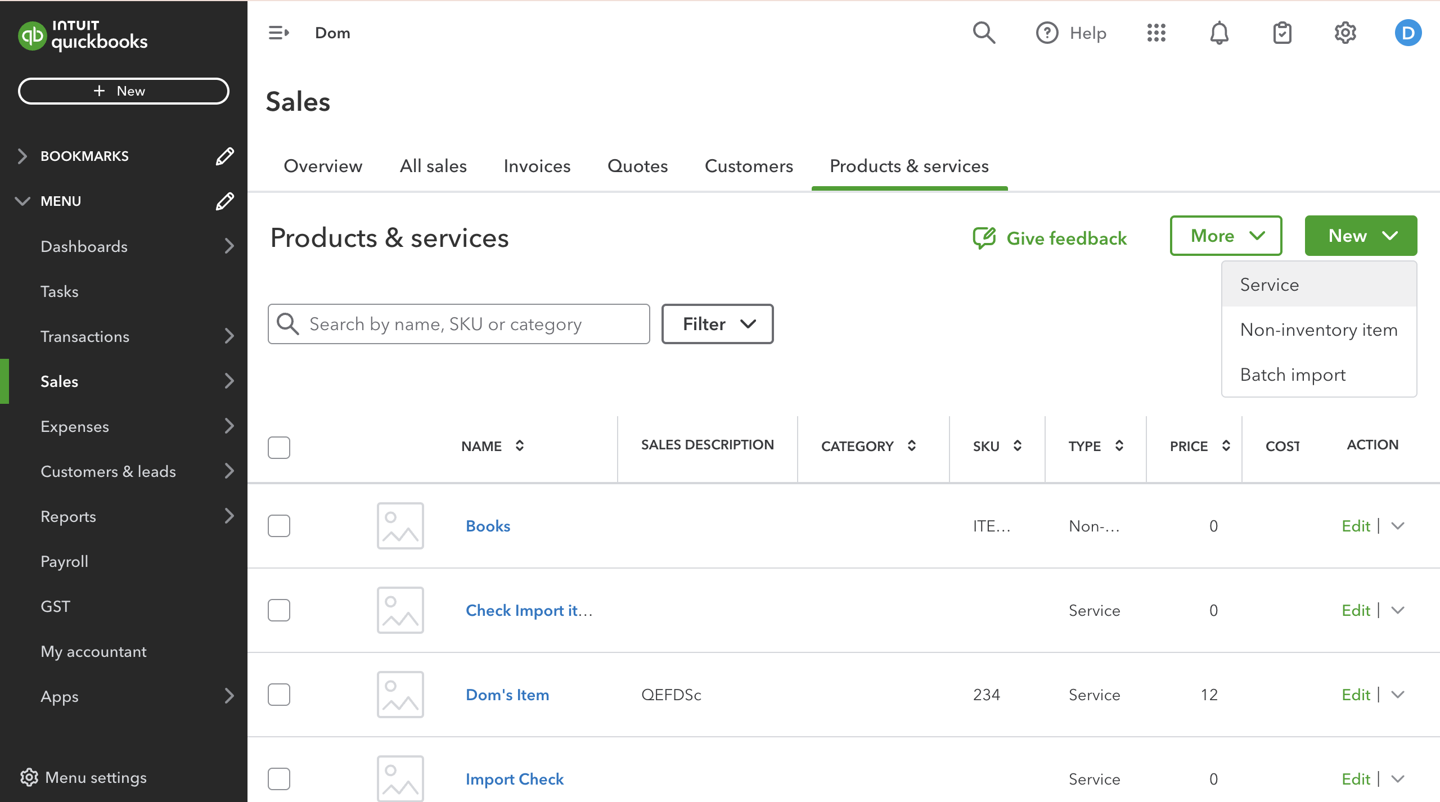Open the Books product link
This screenshot has width=1440, height=802.
(488, 526)
